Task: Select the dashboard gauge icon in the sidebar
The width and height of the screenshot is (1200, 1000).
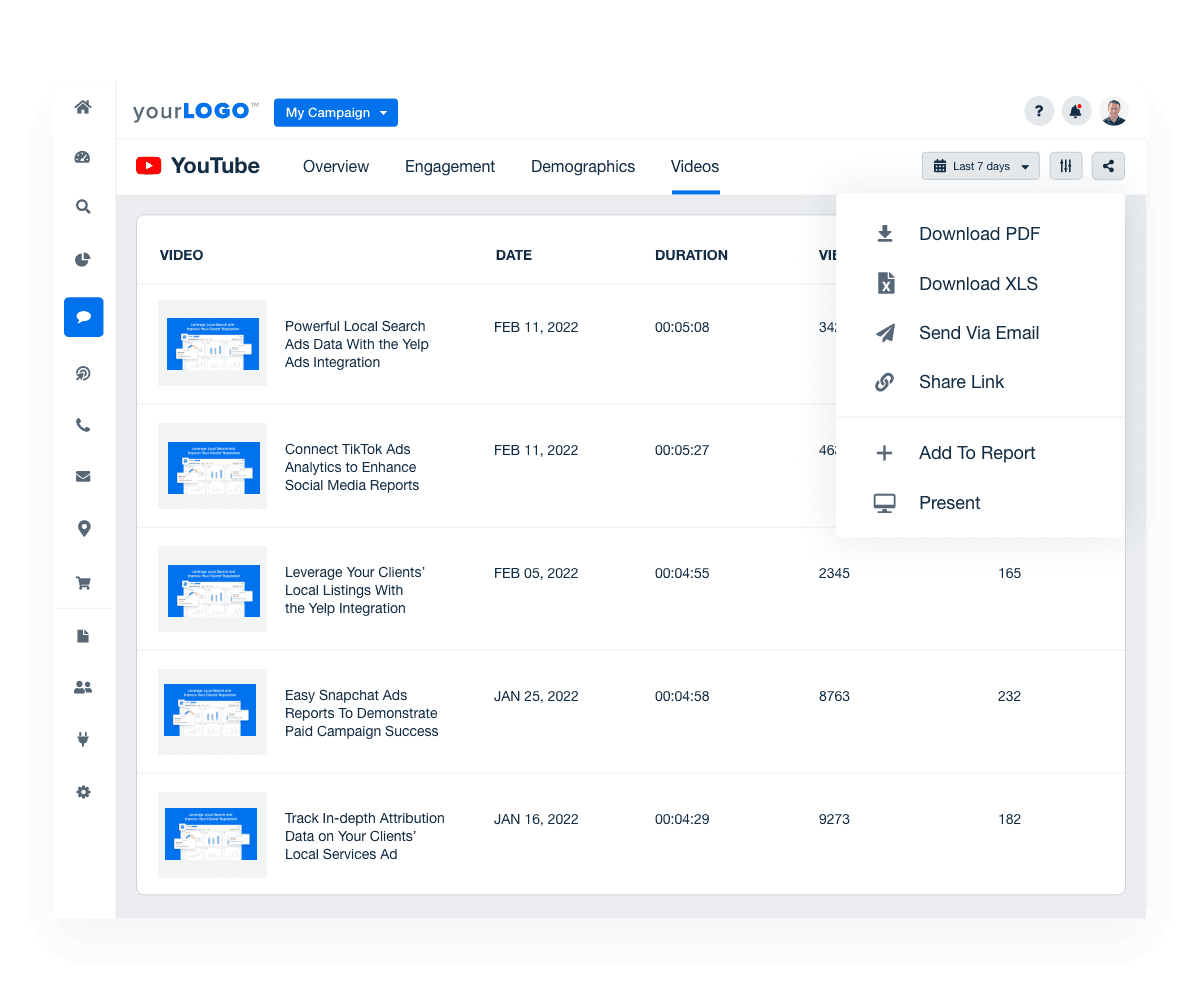Action: click(83, 155)
